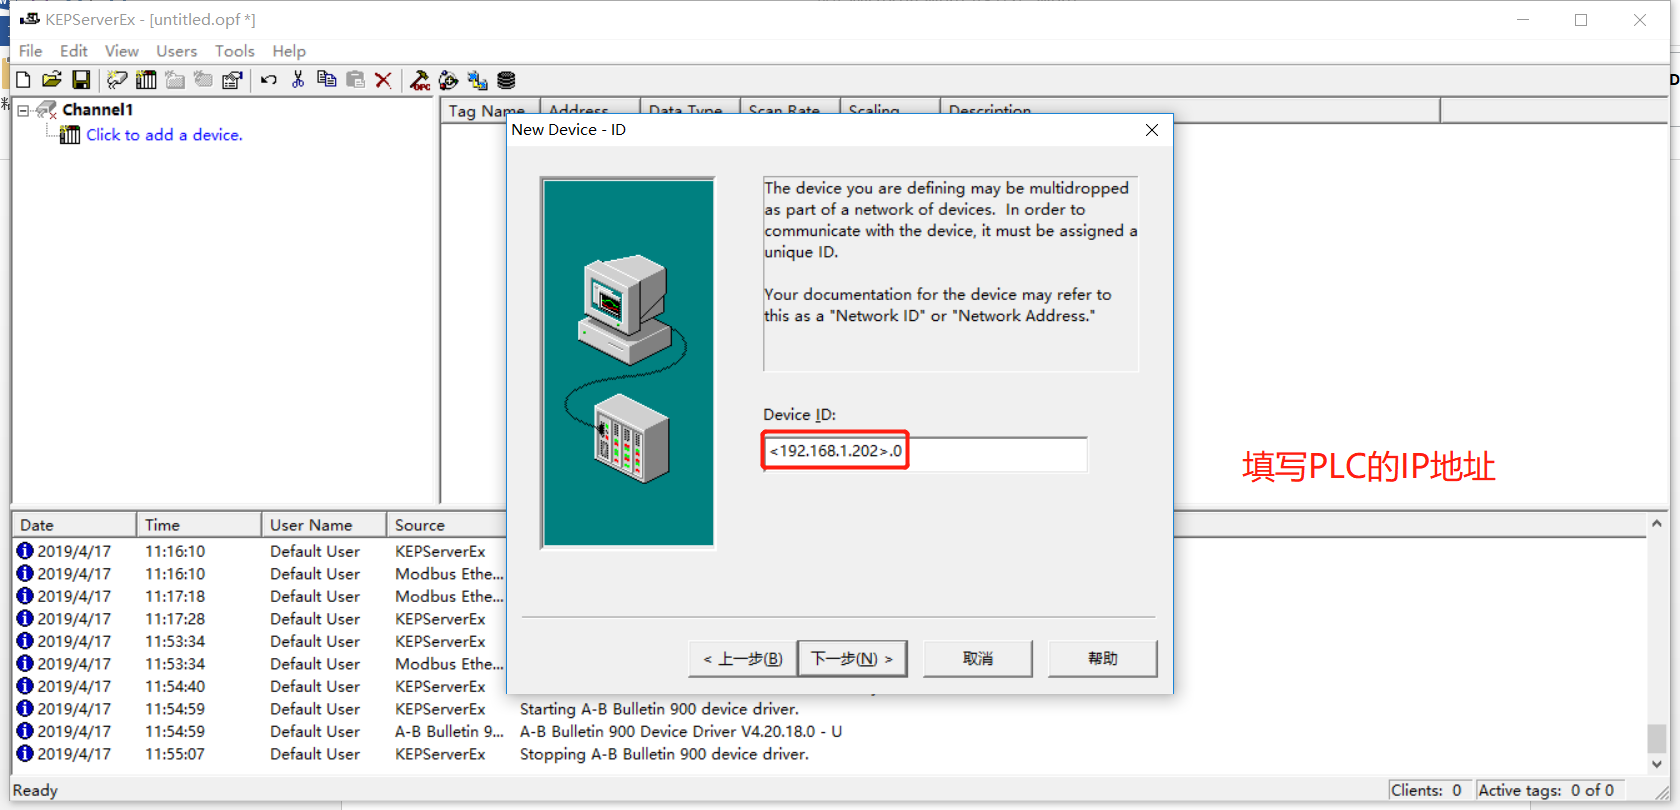The height and width of the screenshot is (810, 1680).
Task: Delete selection with the red X icon
Action: coord(383,80)
